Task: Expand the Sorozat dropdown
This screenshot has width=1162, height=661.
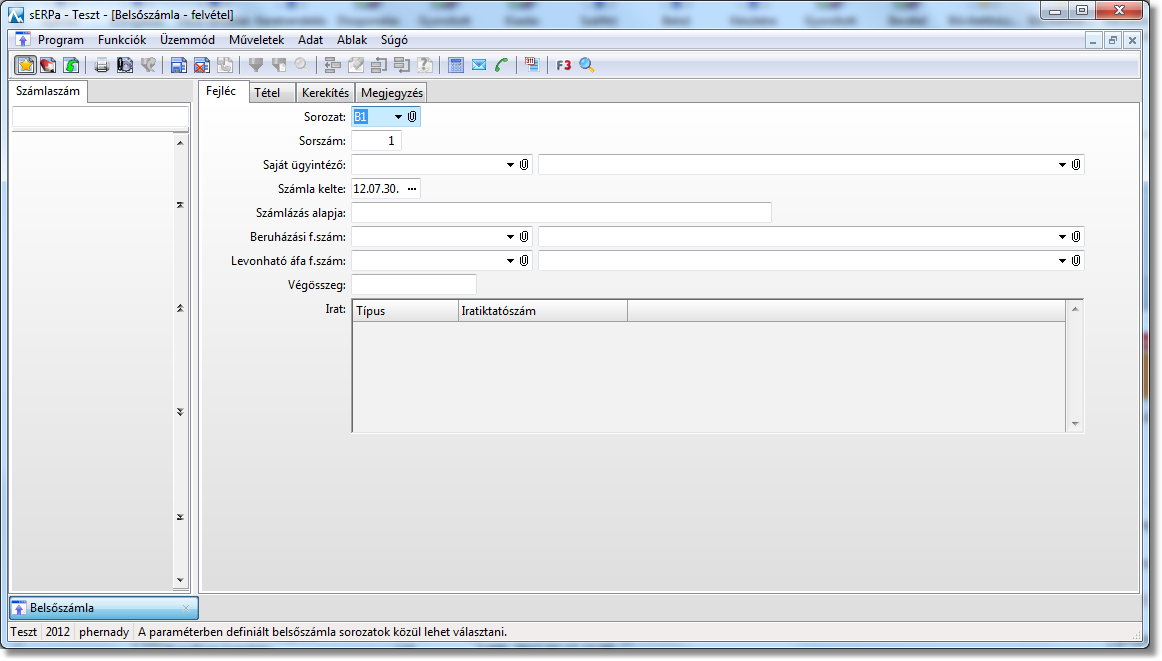Action: click(397, 117)
